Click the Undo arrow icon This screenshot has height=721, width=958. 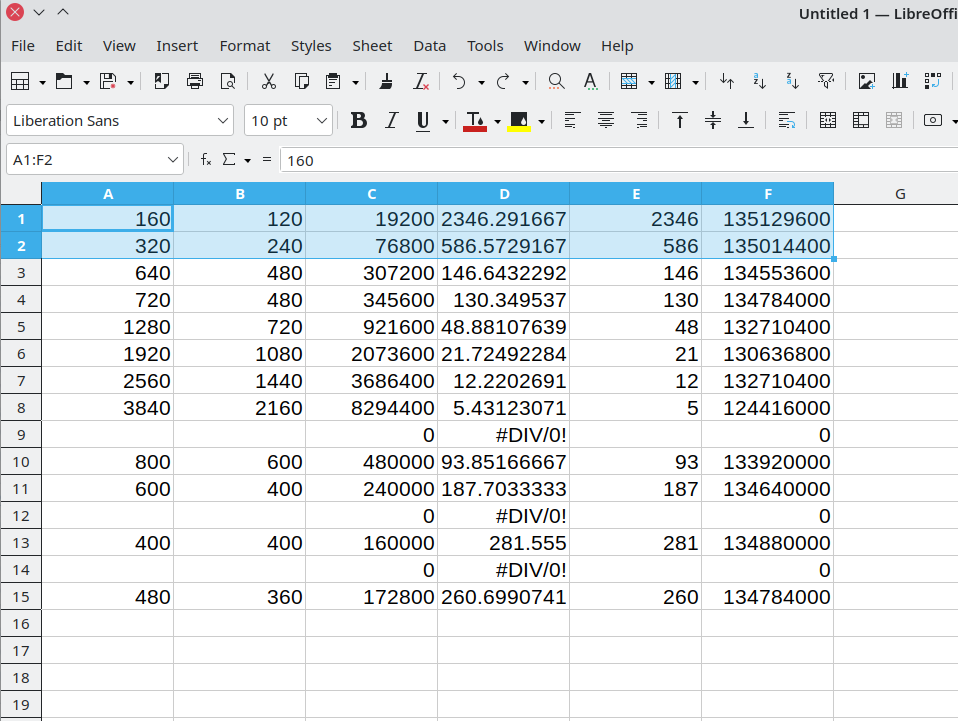(459, 81)
